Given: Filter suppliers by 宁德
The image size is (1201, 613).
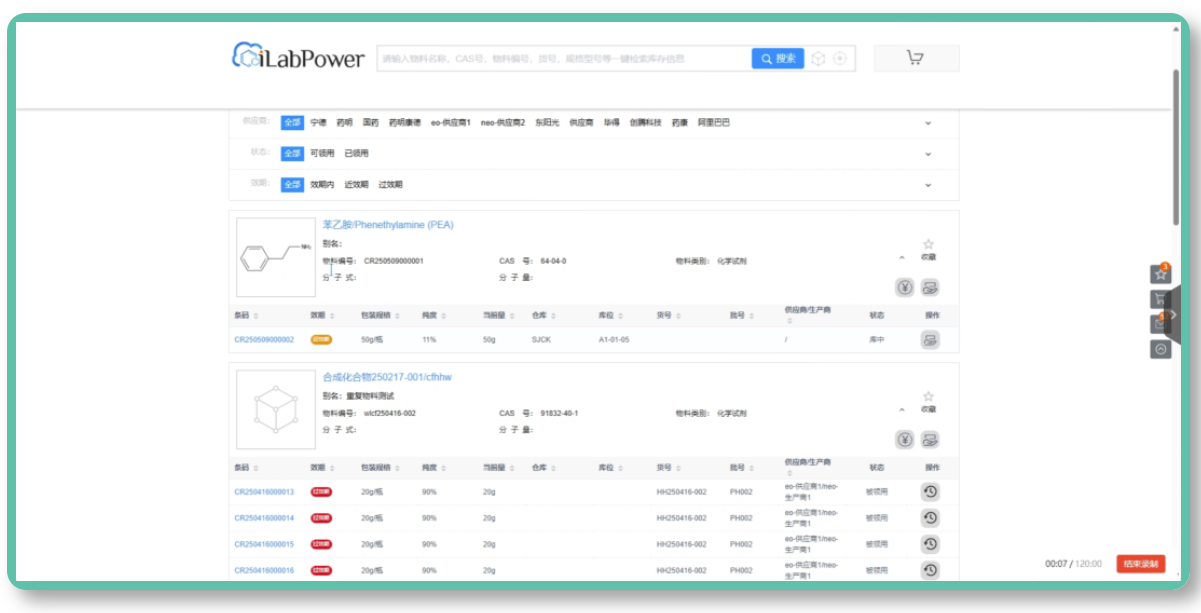Looking at the screenshot, I should (318, 122).
